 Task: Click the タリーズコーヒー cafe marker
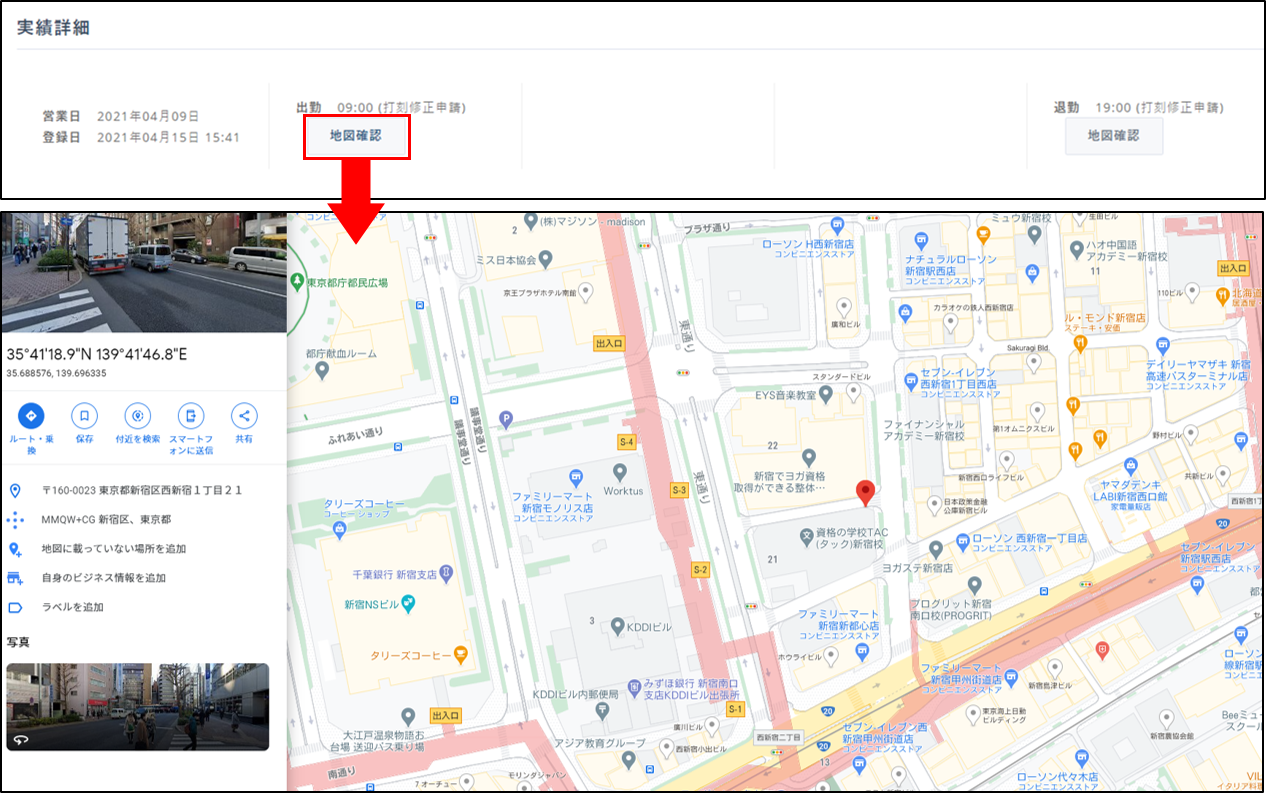pos(460,655)
